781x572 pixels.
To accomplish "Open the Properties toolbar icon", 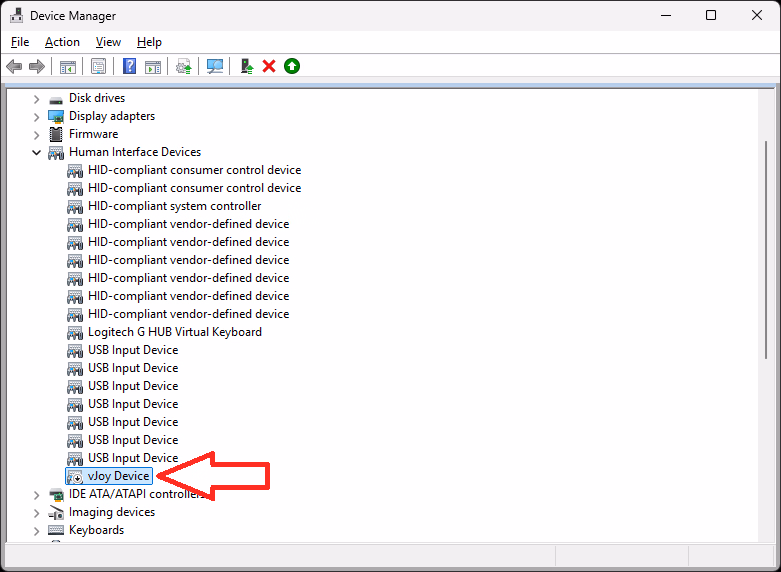I will pyautogui.click(x=99, y=66).
